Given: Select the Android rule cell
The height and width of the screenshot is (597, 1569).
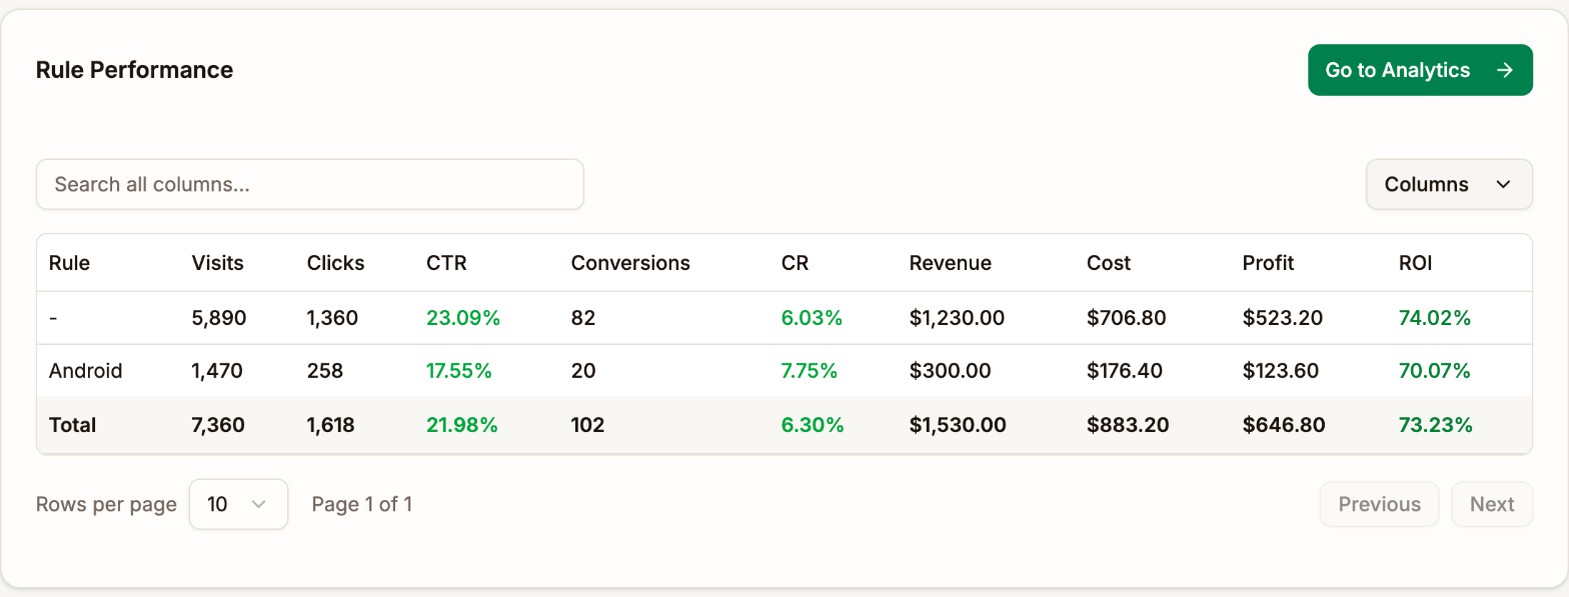Looking at the screenshot, I should click(x=85, y=371).
